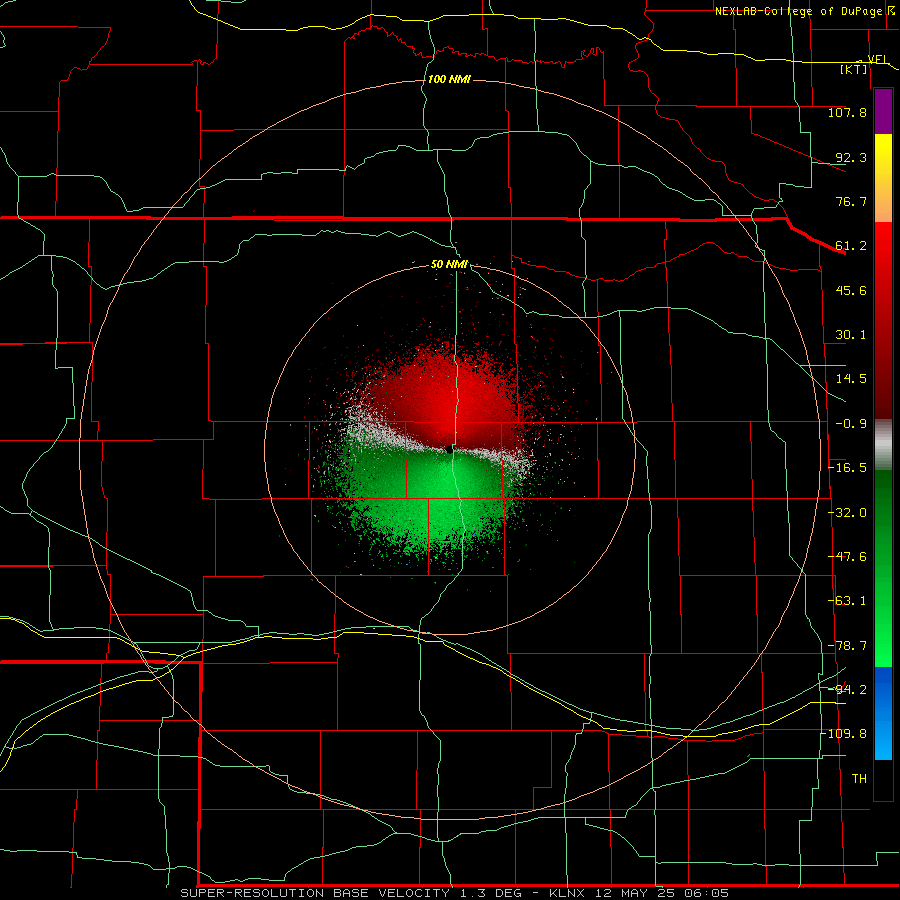Select the -78.7 scale value
900x900 pixels.
848,646
